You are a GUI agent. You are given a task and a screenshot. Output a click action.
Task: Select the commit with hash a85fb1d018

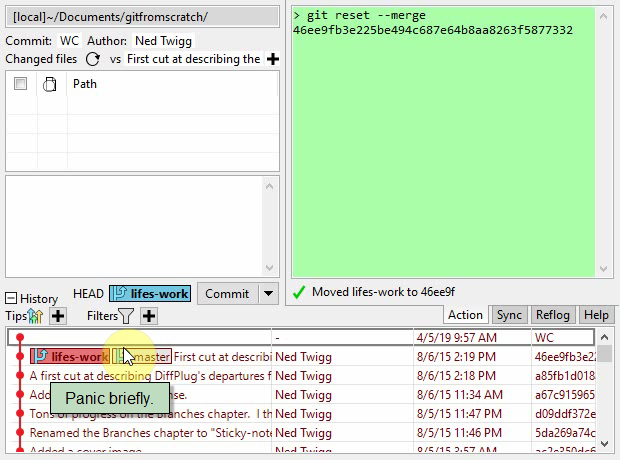click(564, 376)
